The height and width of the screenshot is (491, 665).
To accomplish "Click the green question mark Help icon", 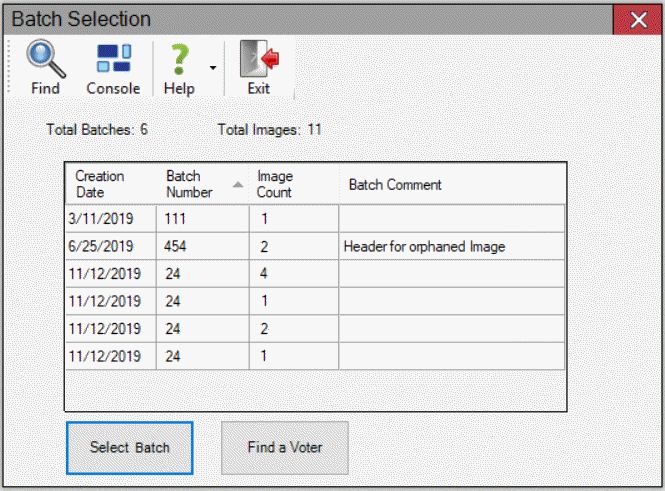I will (180, 60).
